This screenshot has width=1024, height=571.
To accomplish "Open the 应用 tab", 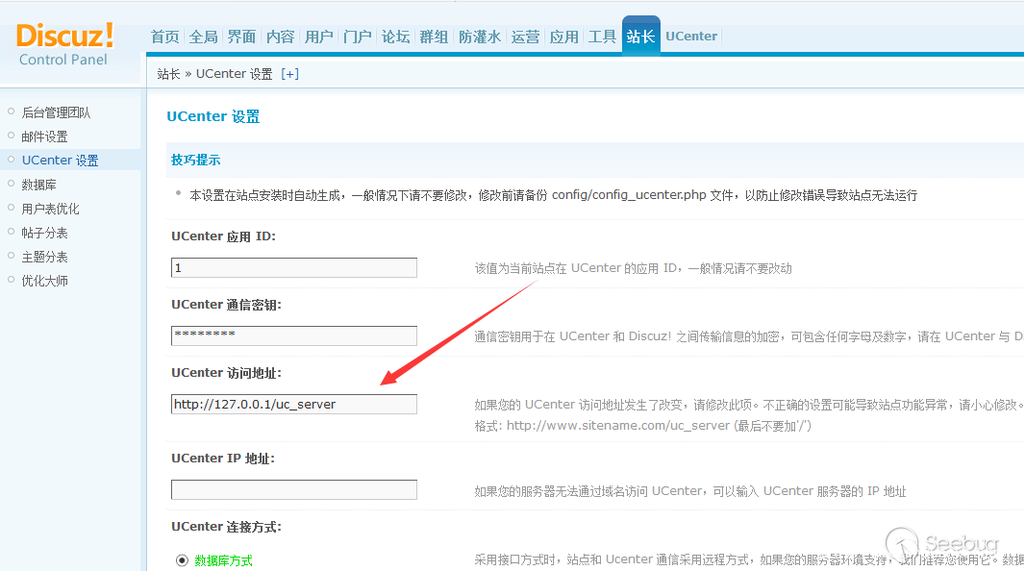I will [x=564, y=37].
